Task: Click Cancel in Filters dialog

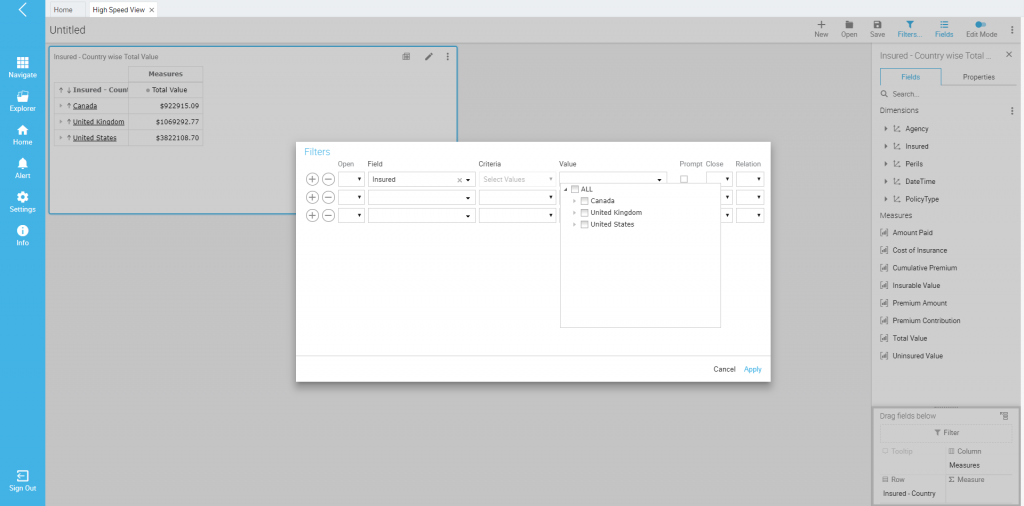Action: coord(724,369)
